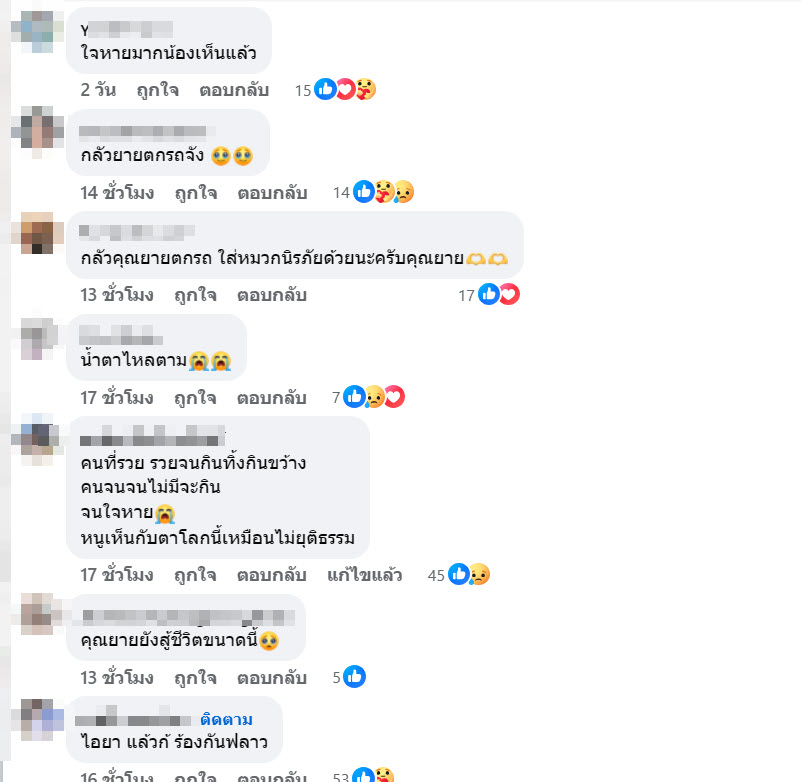Image resolution: width=801 pixels, height=782 pixels.
Task: Reply to the comment 'คุณยายยังสู้ชีวิตขนาดนี้'
Action: click(272, 678)
